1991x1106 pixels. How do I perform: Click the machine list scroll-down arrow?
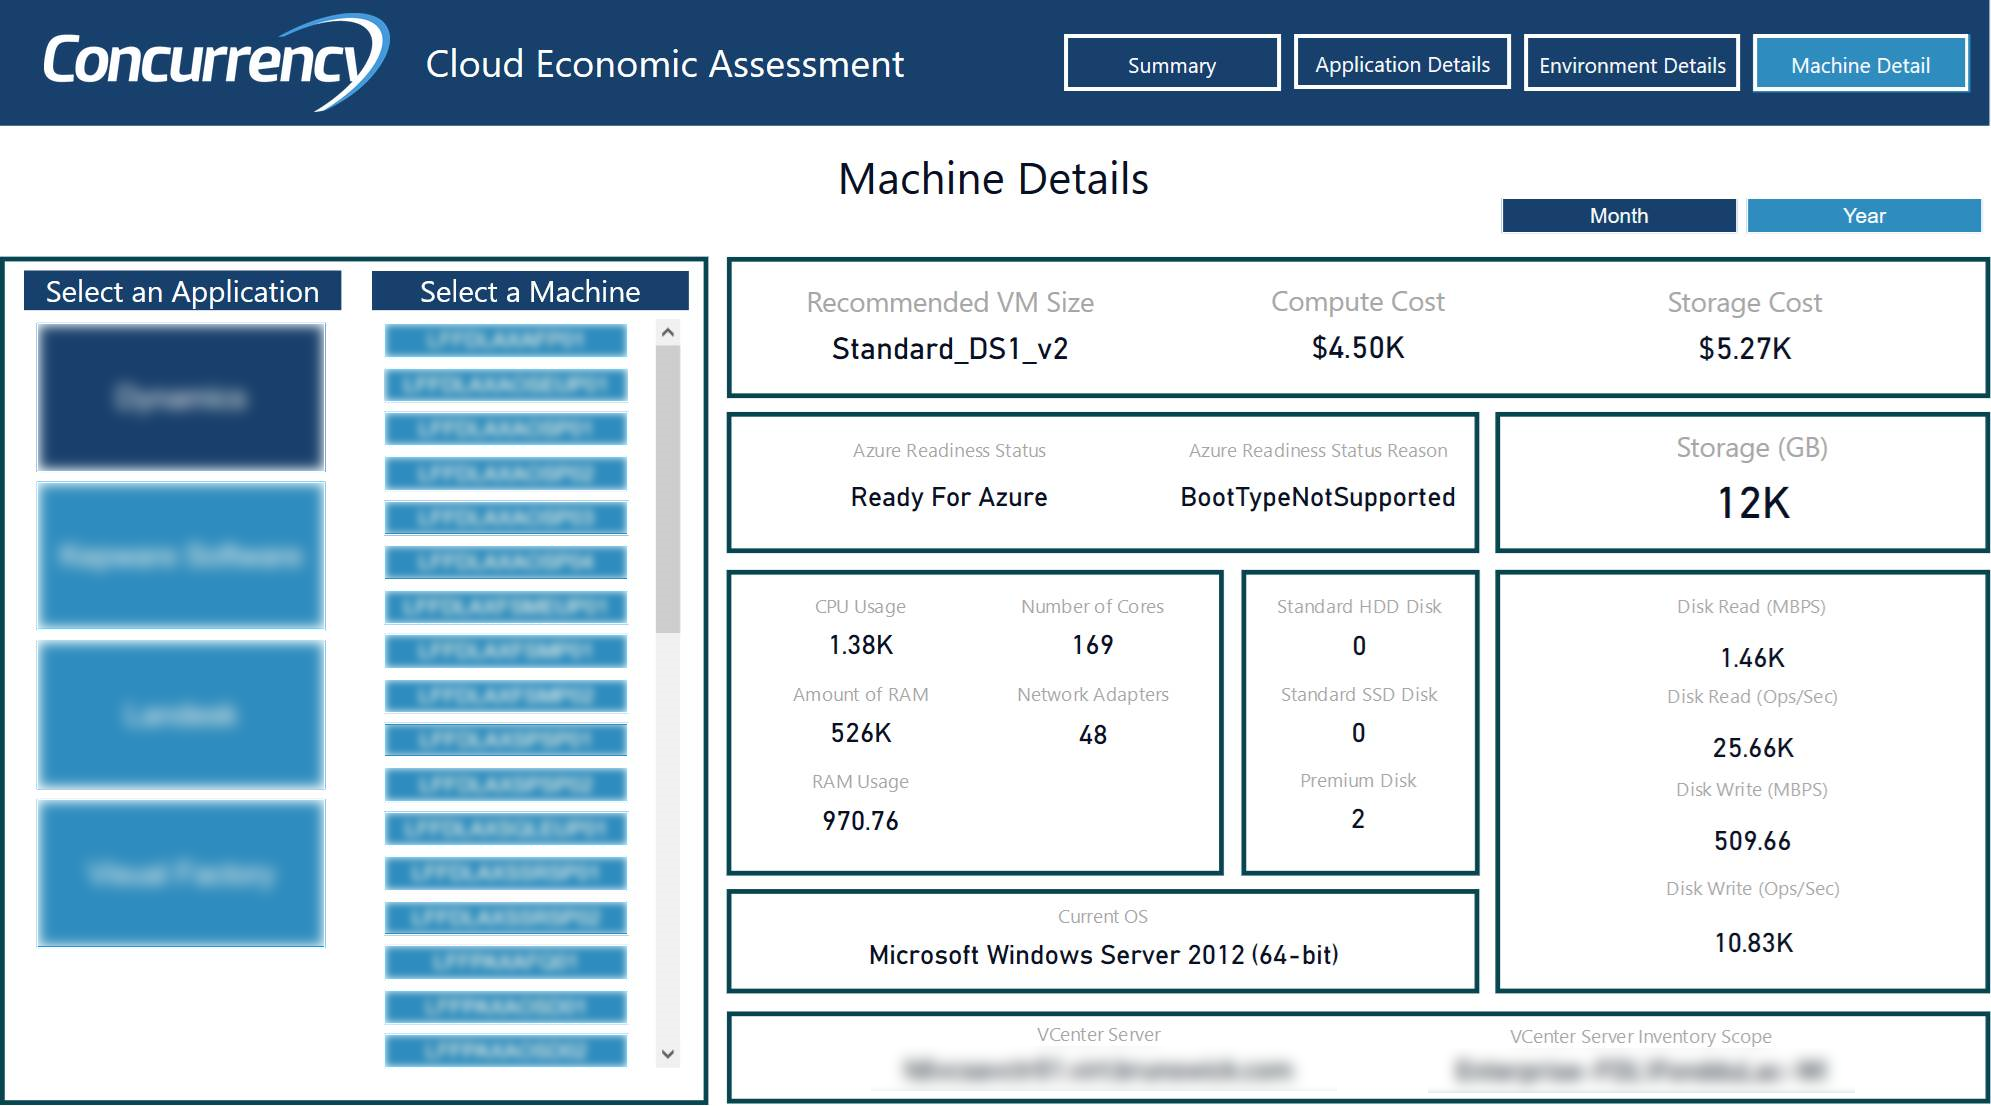pos(668,1054)
